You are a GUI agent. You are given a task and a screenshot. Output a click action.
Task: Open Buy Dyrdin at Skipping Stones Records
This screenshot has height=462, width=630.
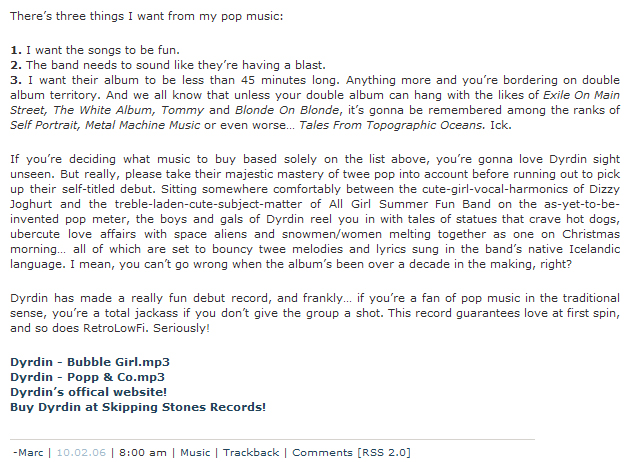pos(138,407)
